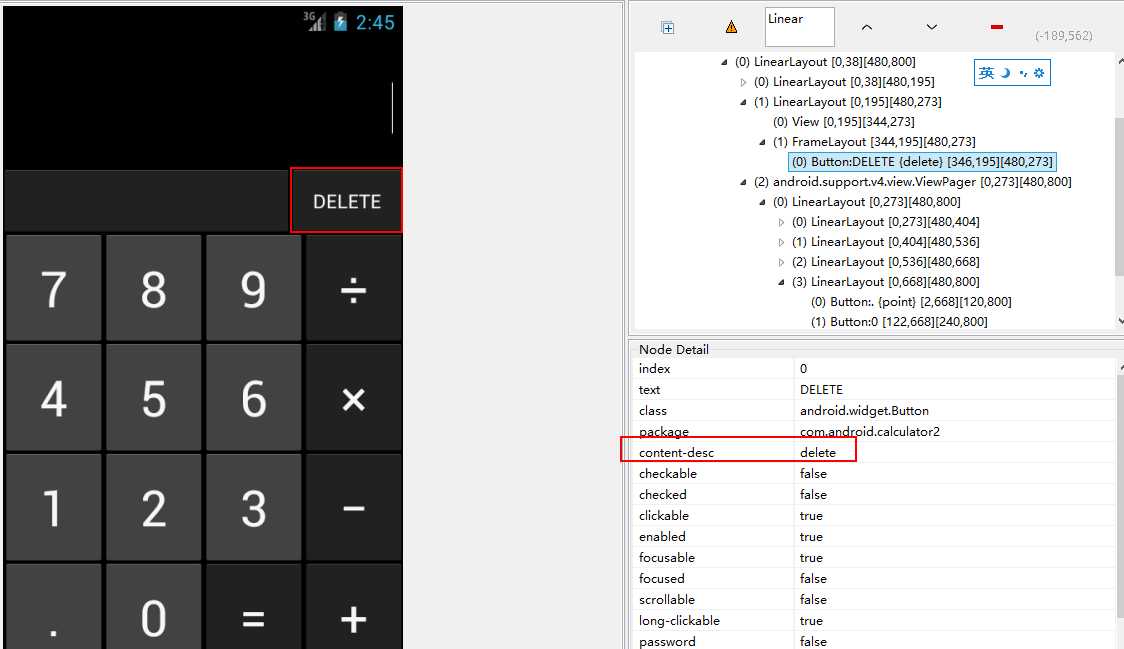1124x649 pixels.
Task: Click the "clickable" property row label
Action: point(664,516)
